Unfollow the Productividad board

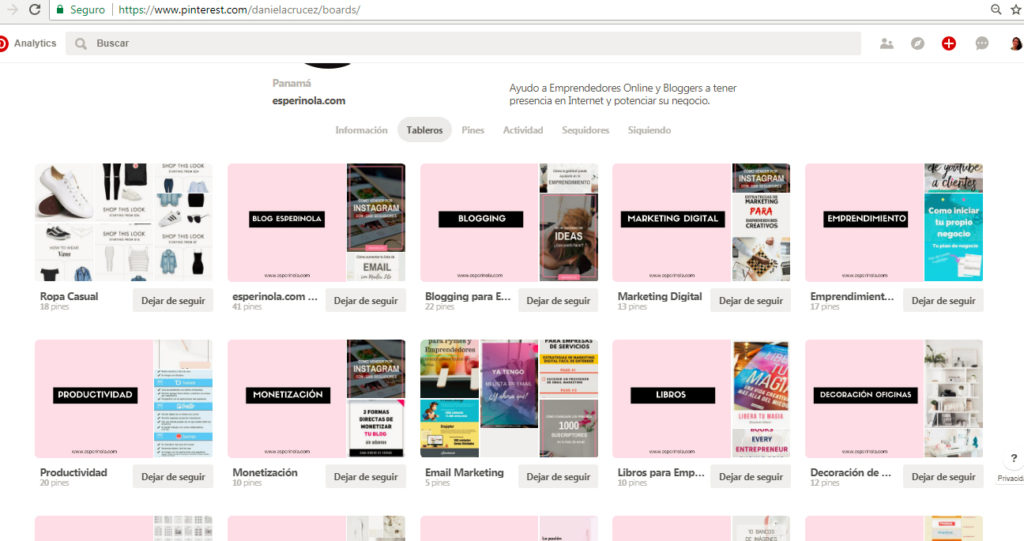[x=173, y=477]
